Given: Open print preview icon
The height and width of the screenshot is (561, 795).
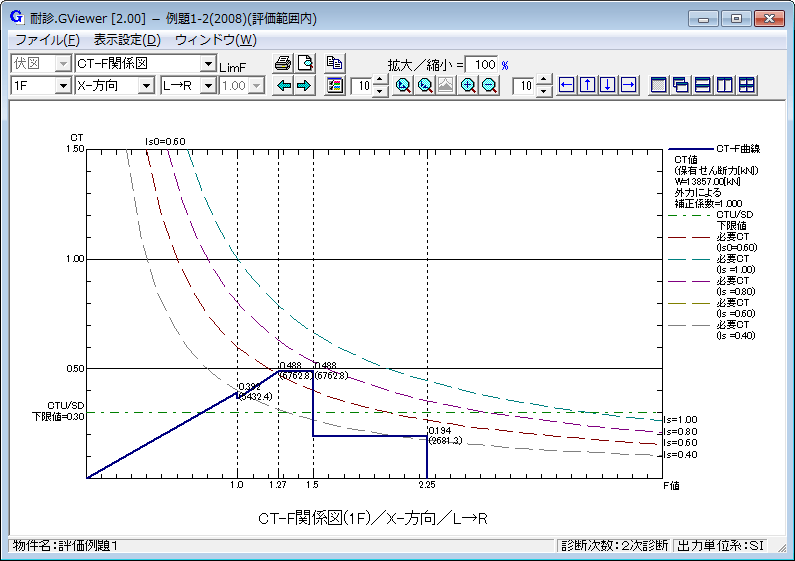Looking at the screenshot, I should pyautogui.click(x=306, y=63).
